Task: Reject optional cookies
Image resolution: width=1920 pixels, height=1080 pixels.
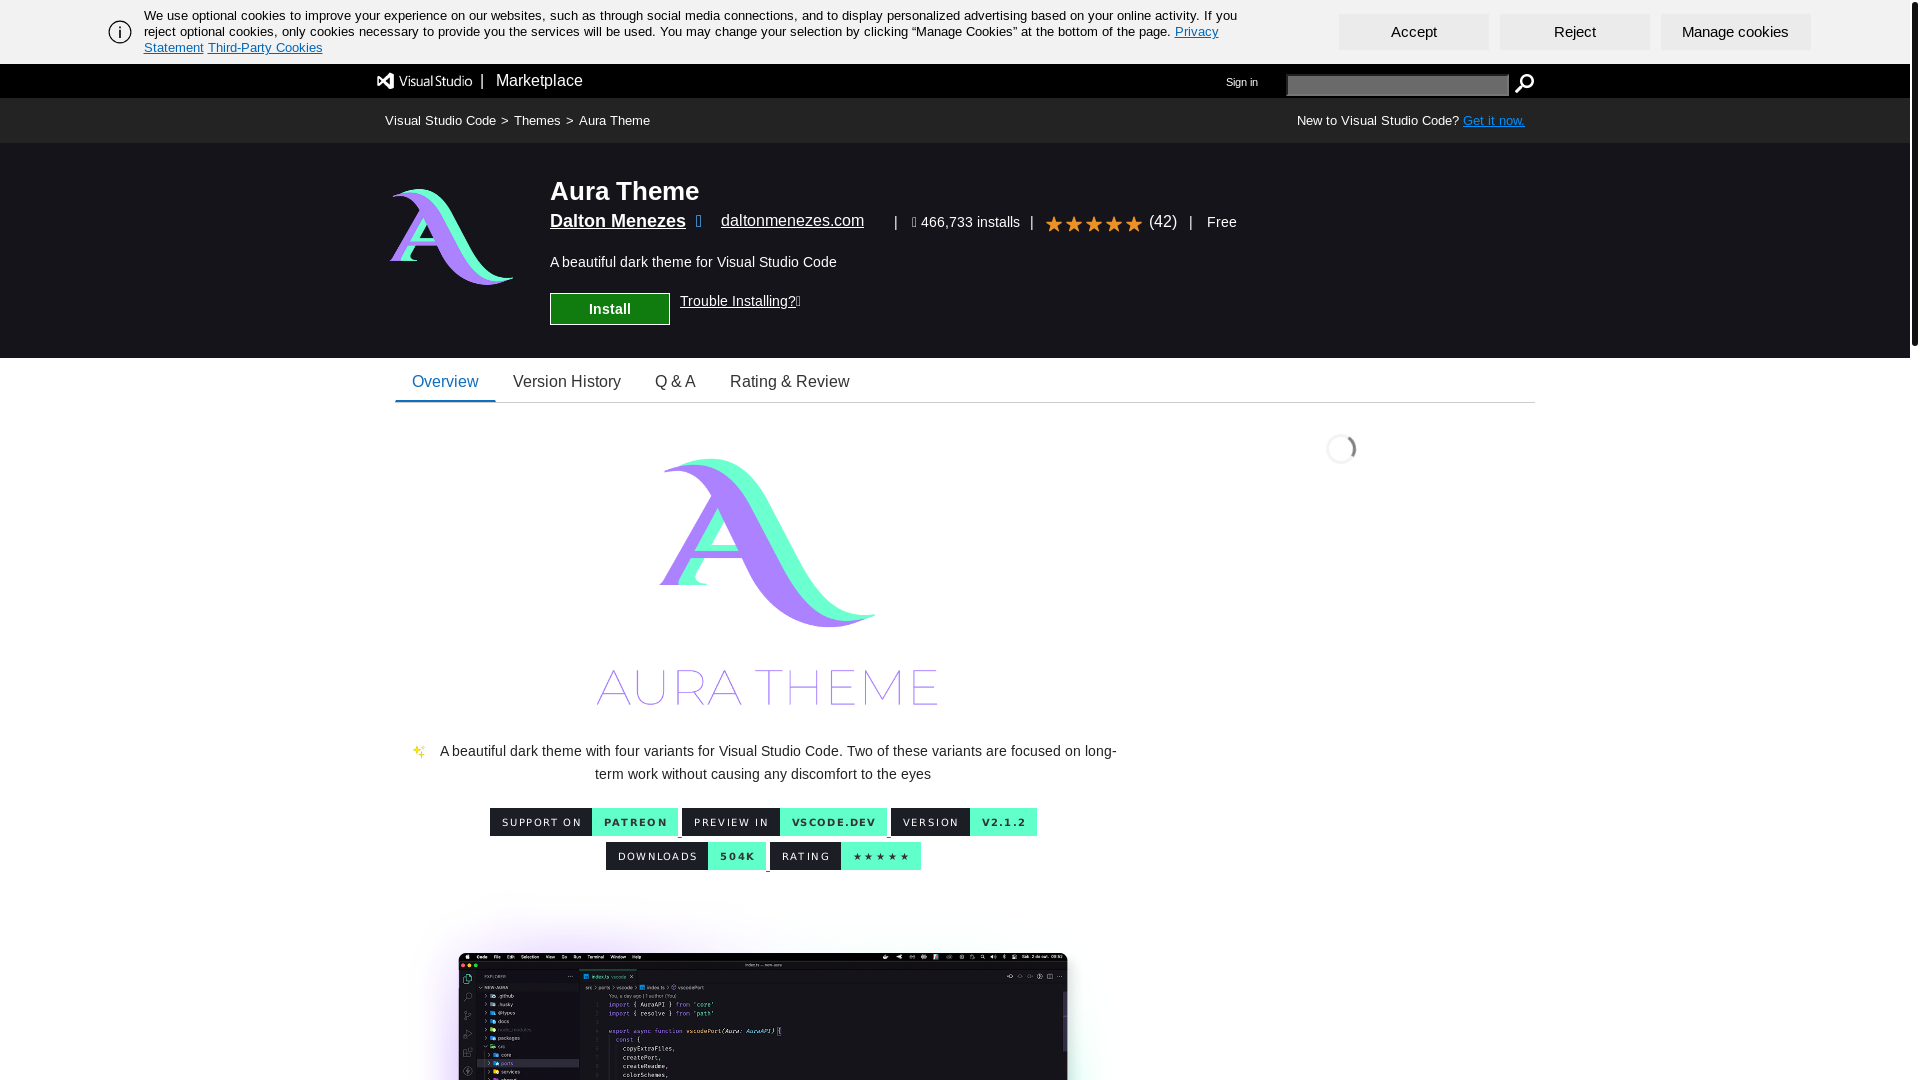Action: coord(1575,32)
